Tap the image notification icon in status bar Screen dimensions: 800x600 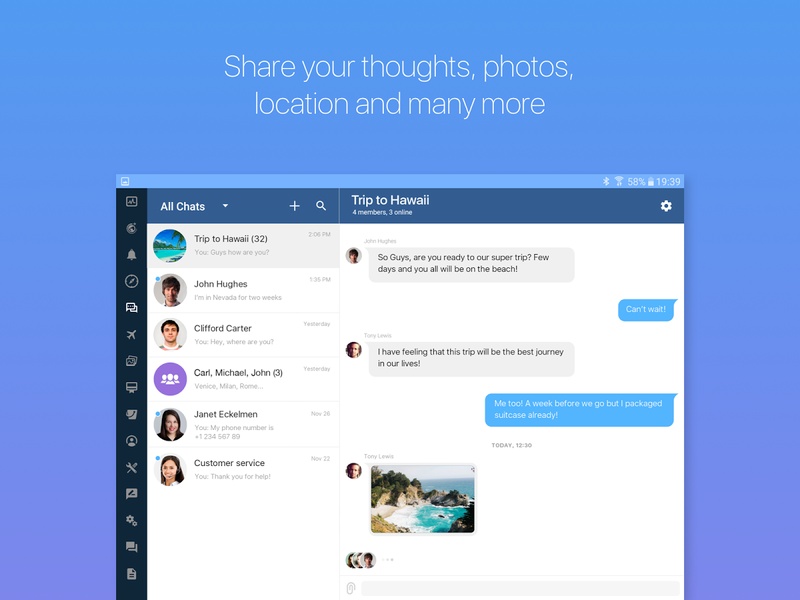125,181
